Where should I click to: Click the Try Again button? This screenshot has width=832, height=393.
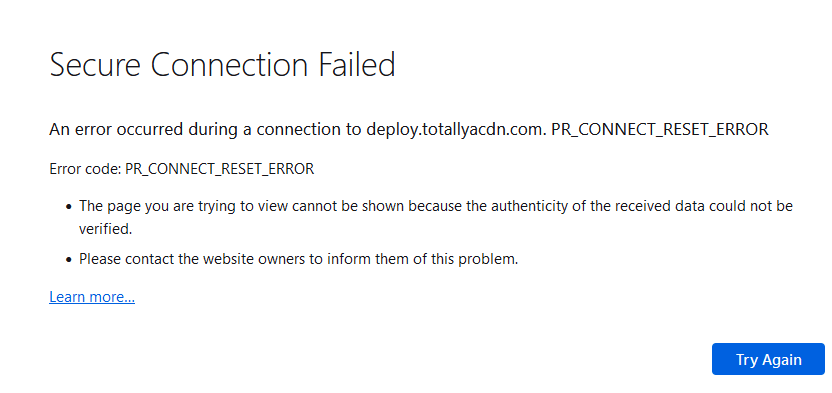click(x=768, y=359)
